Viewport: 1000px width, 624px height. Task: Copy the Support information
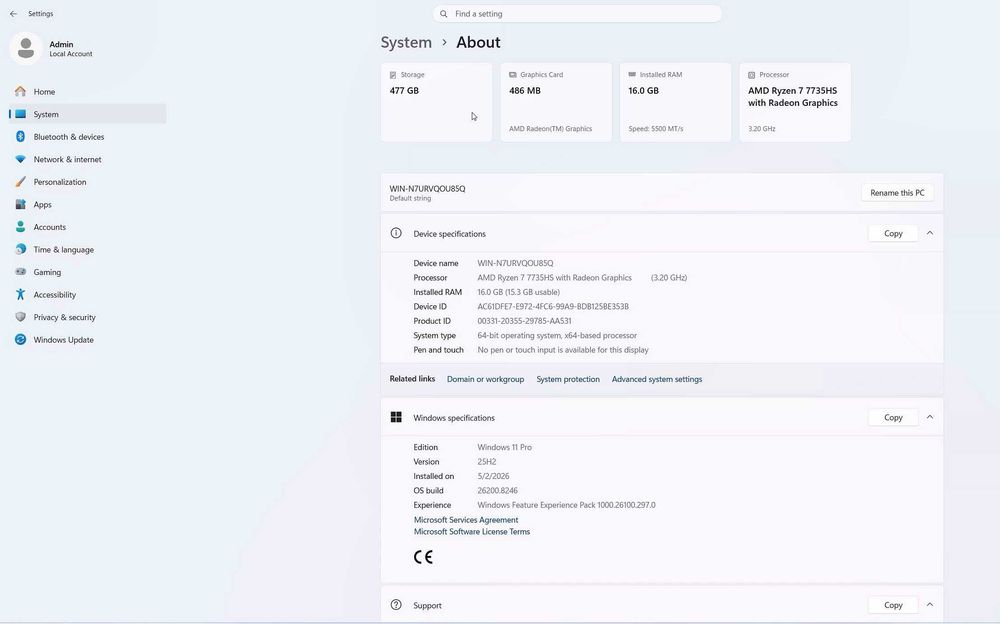coord(893,605)
